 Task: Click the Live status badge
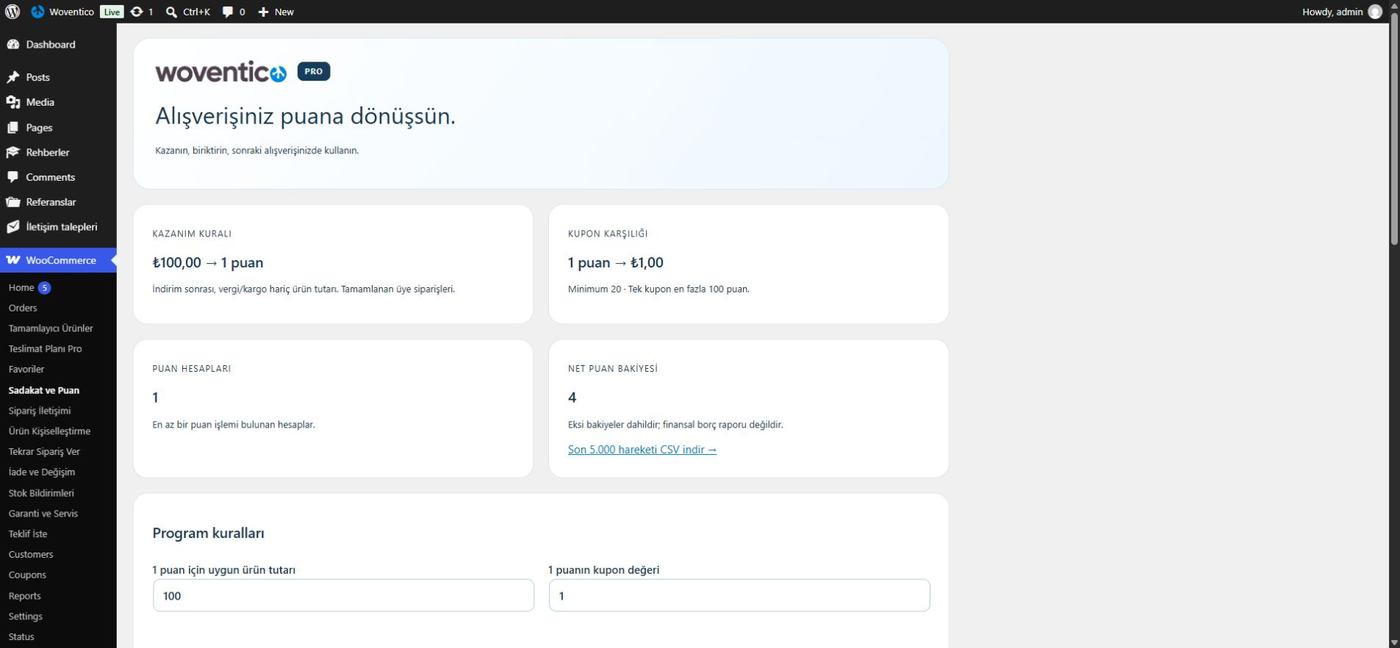(x=112, y=12)
